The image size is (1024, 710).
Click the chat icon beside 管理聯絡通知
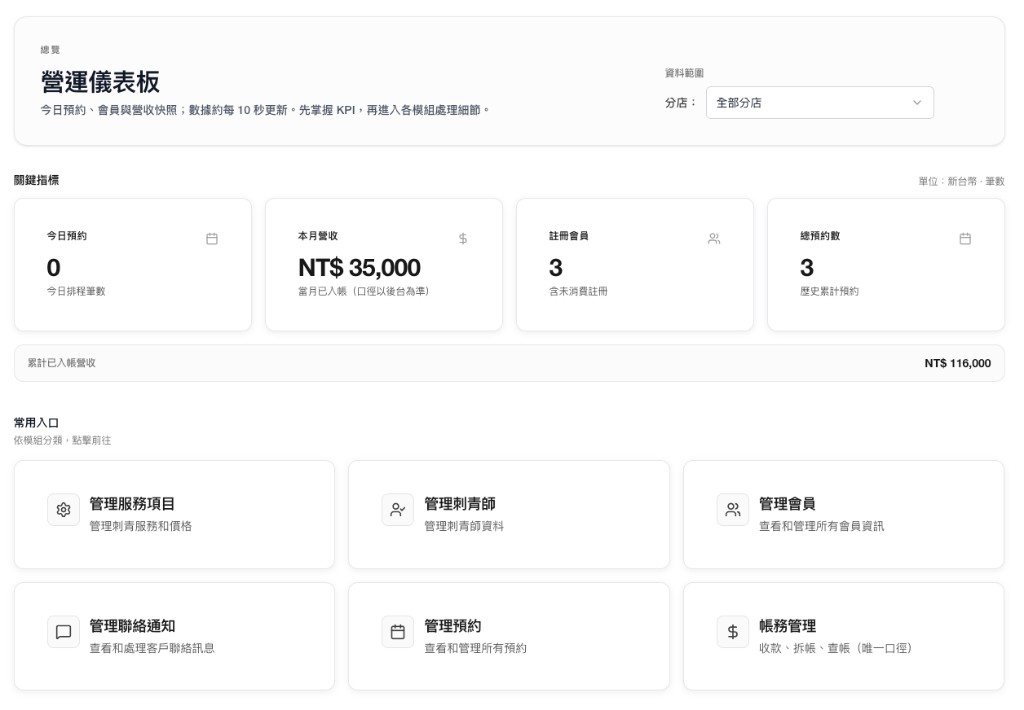point(63,631)
